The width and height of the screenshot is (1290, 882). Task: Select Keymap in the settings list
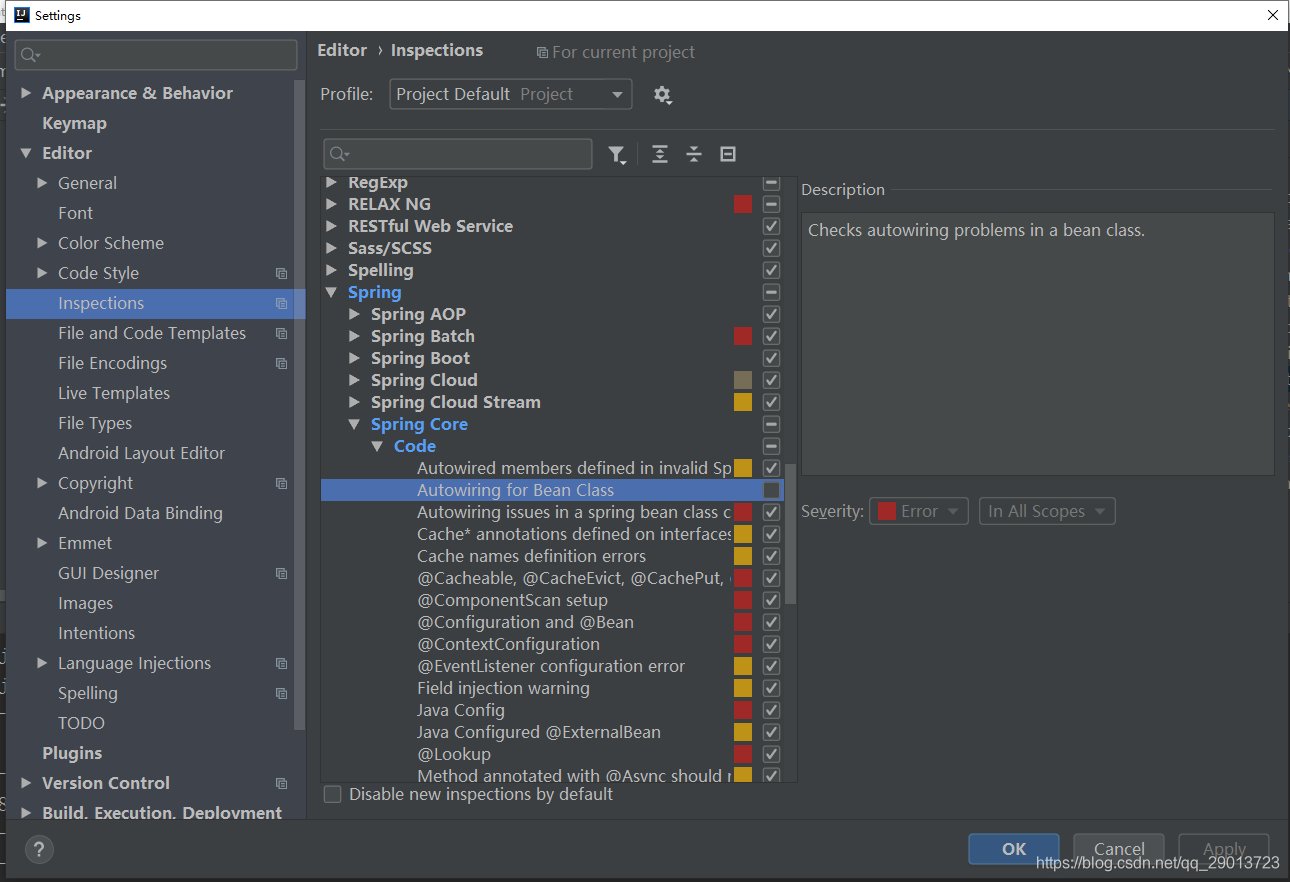click(74, 123)
